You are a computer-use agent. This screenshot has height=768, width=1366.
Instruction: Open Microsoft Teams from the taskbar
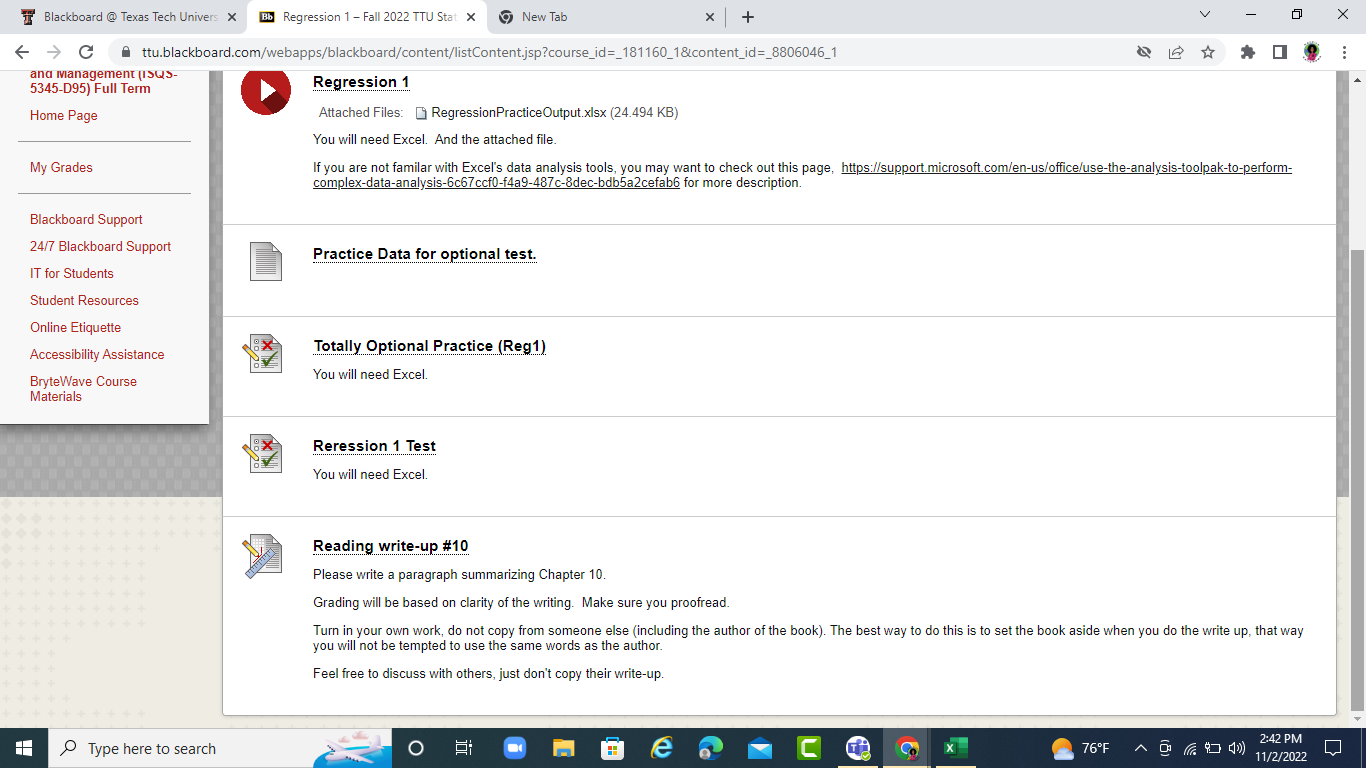(x=858, y=748)
